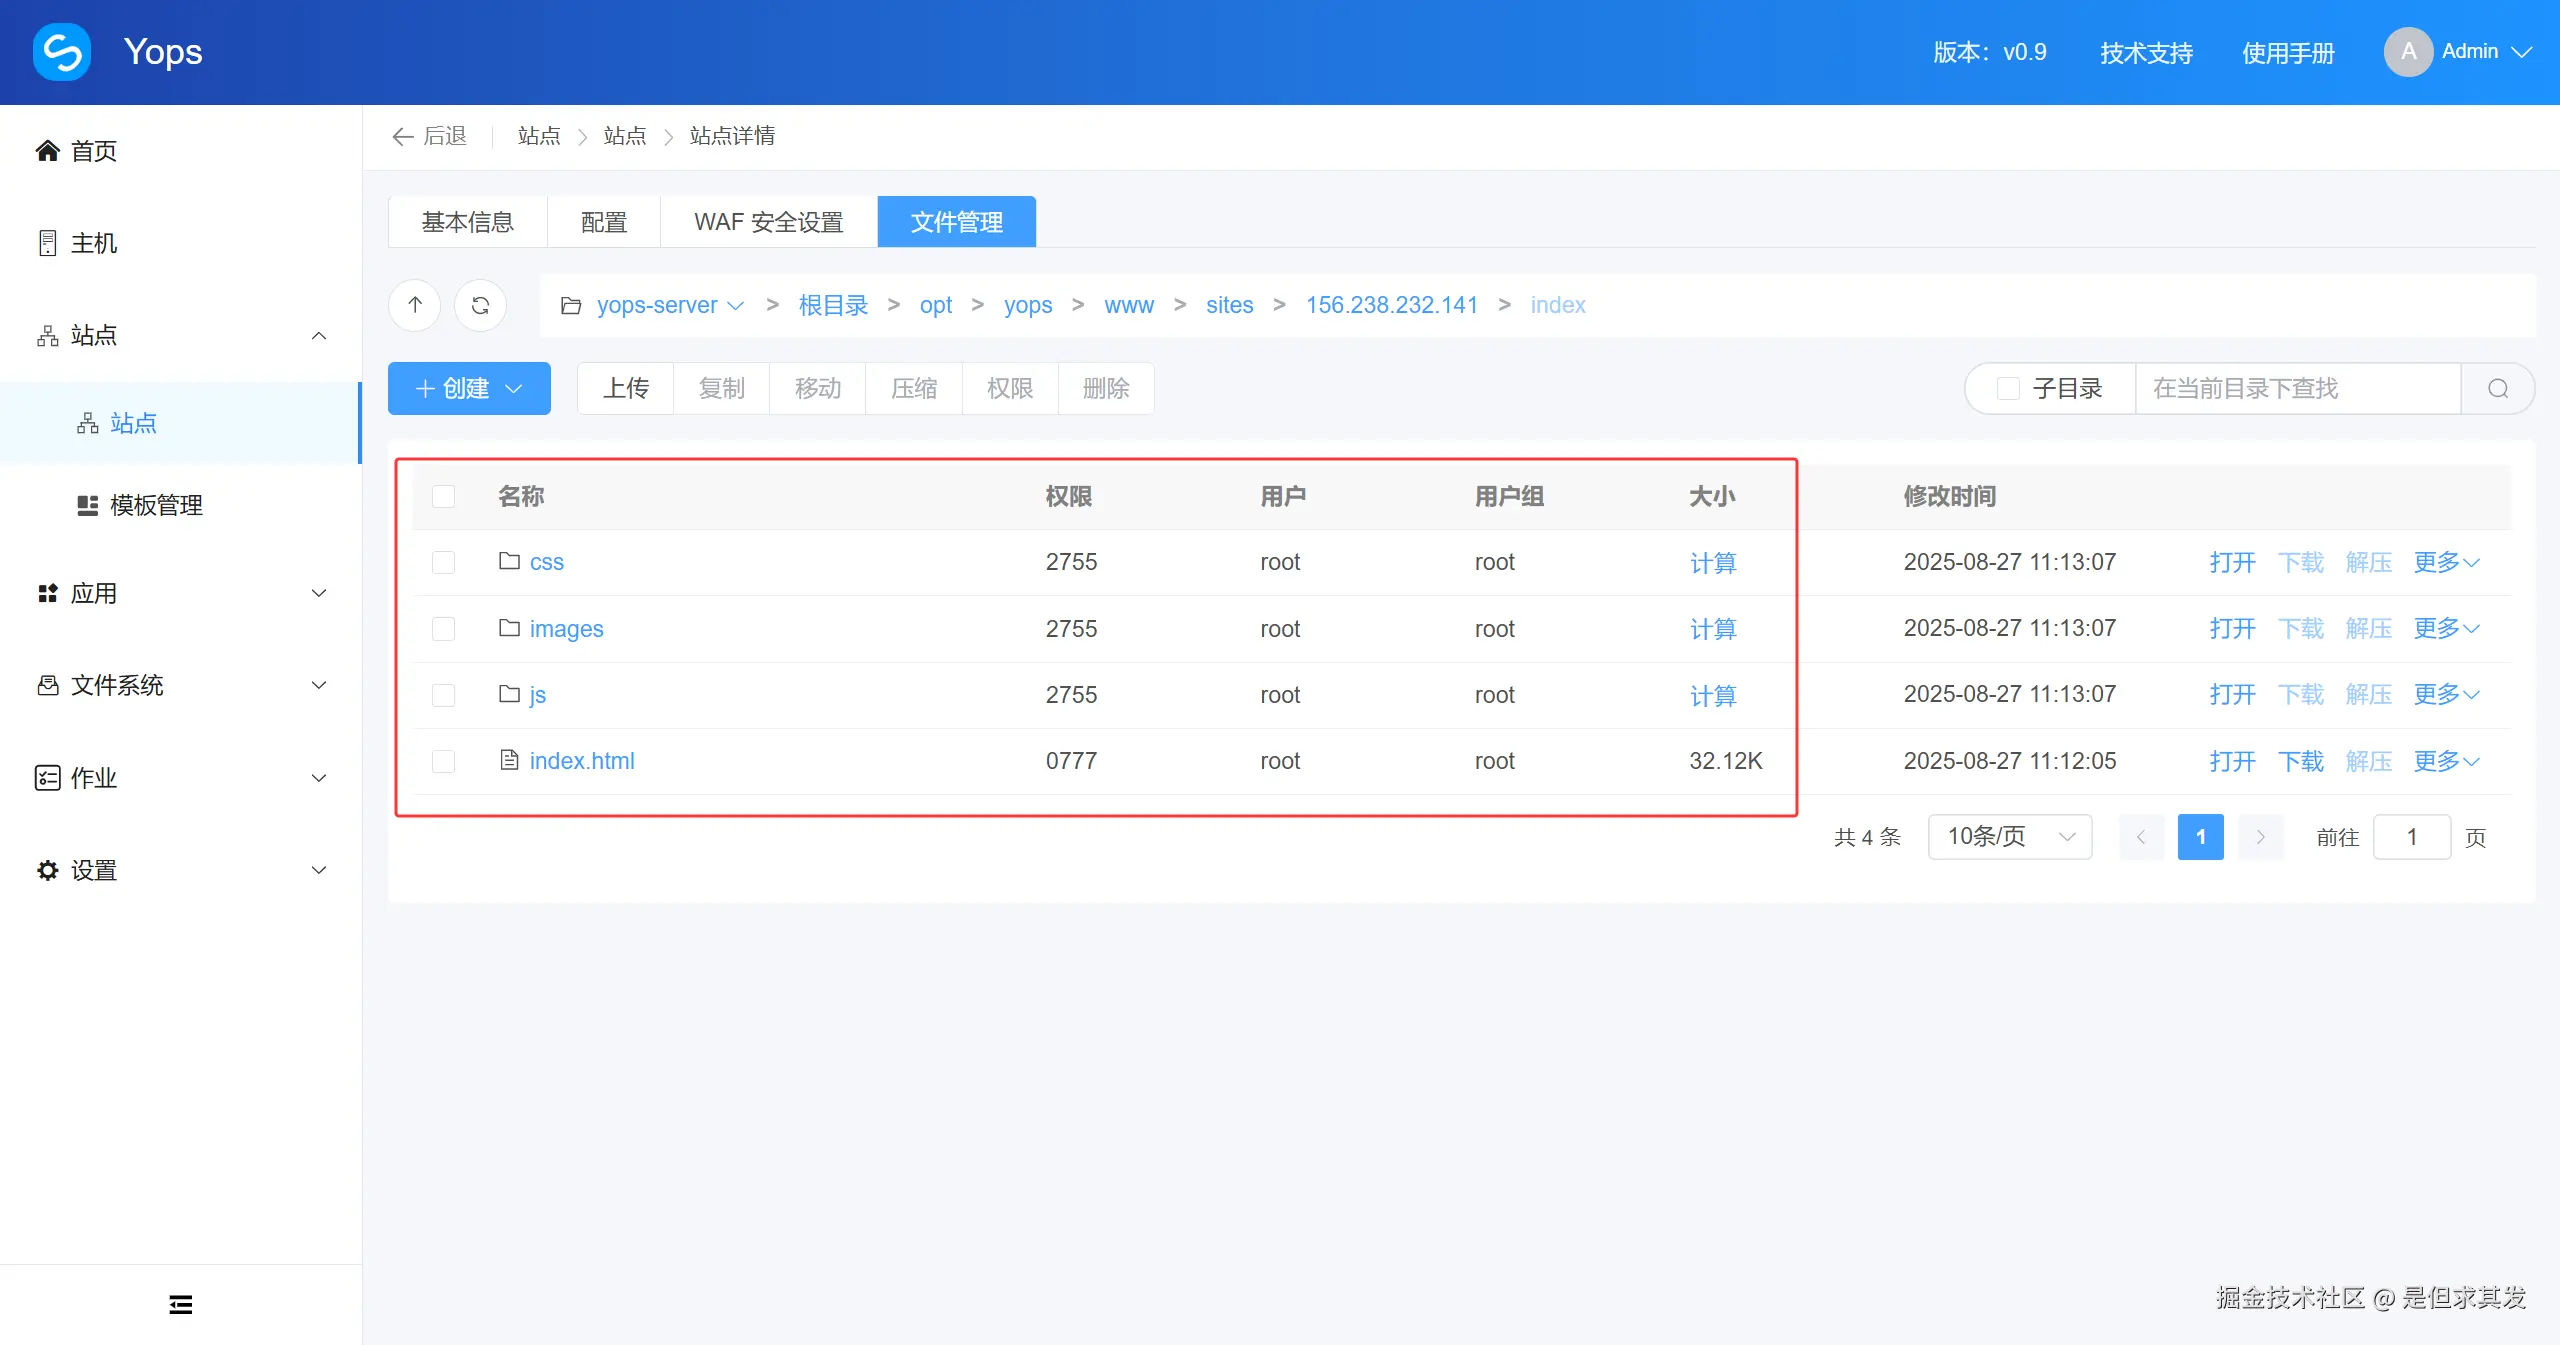This screenshot has height=1345, width=2560.
Task: Click the home icon for 首页
Action: click(48, 151)
